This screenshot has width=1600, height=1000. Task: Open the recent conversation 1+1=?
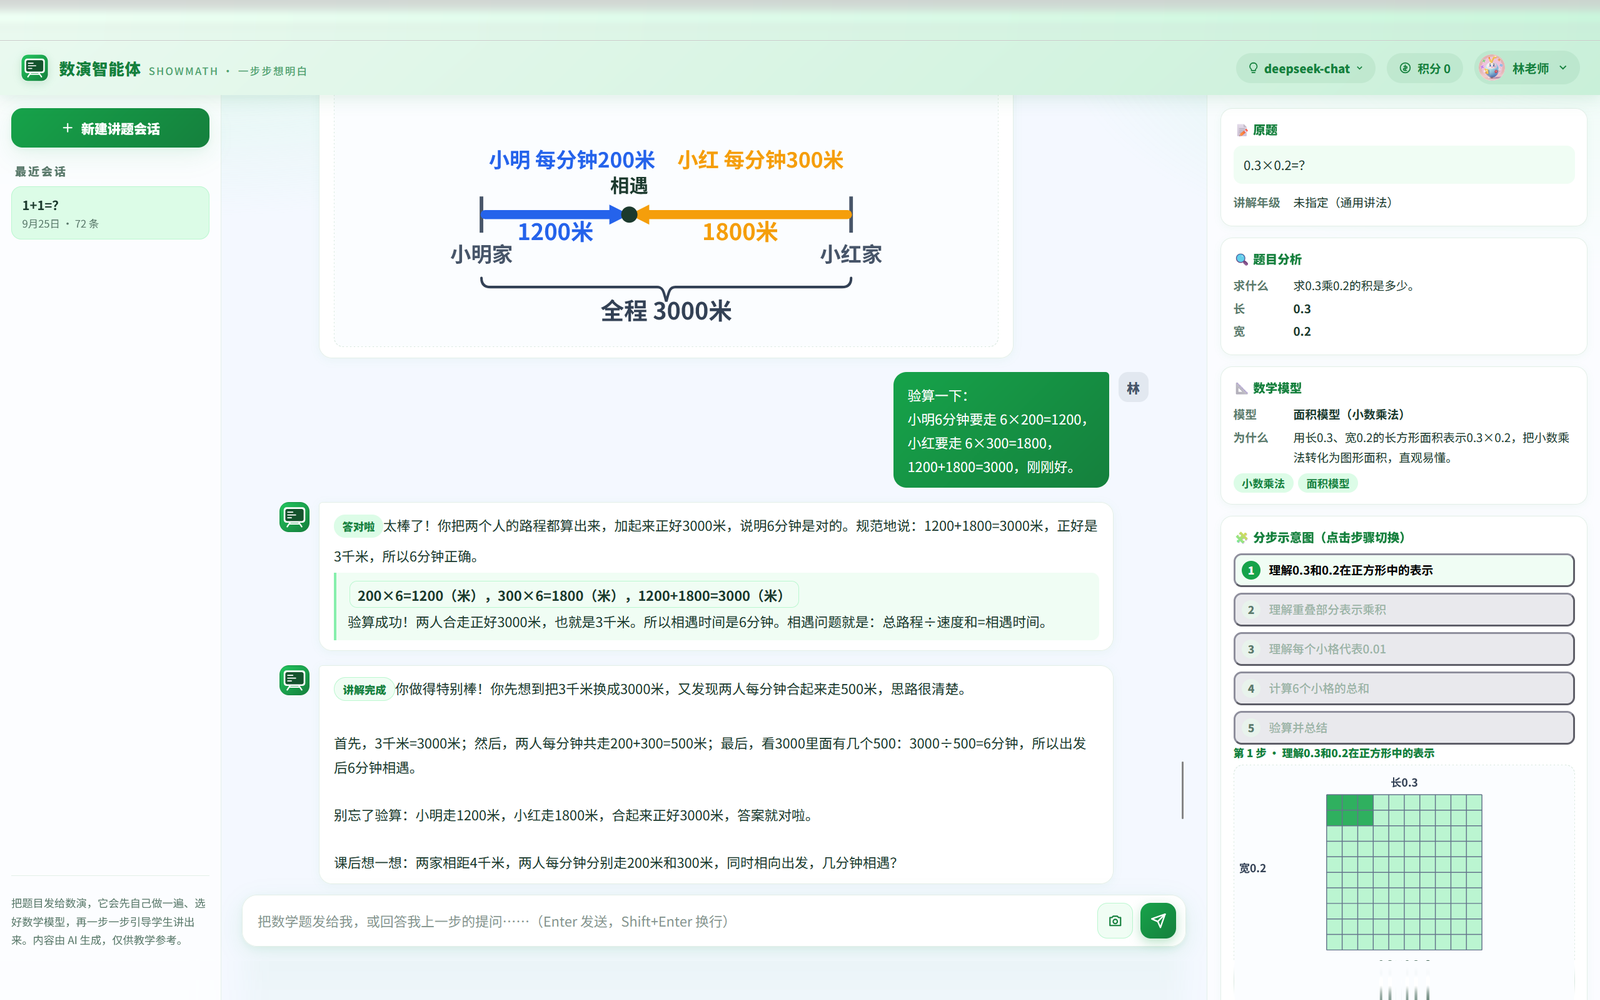coord(110,213)
